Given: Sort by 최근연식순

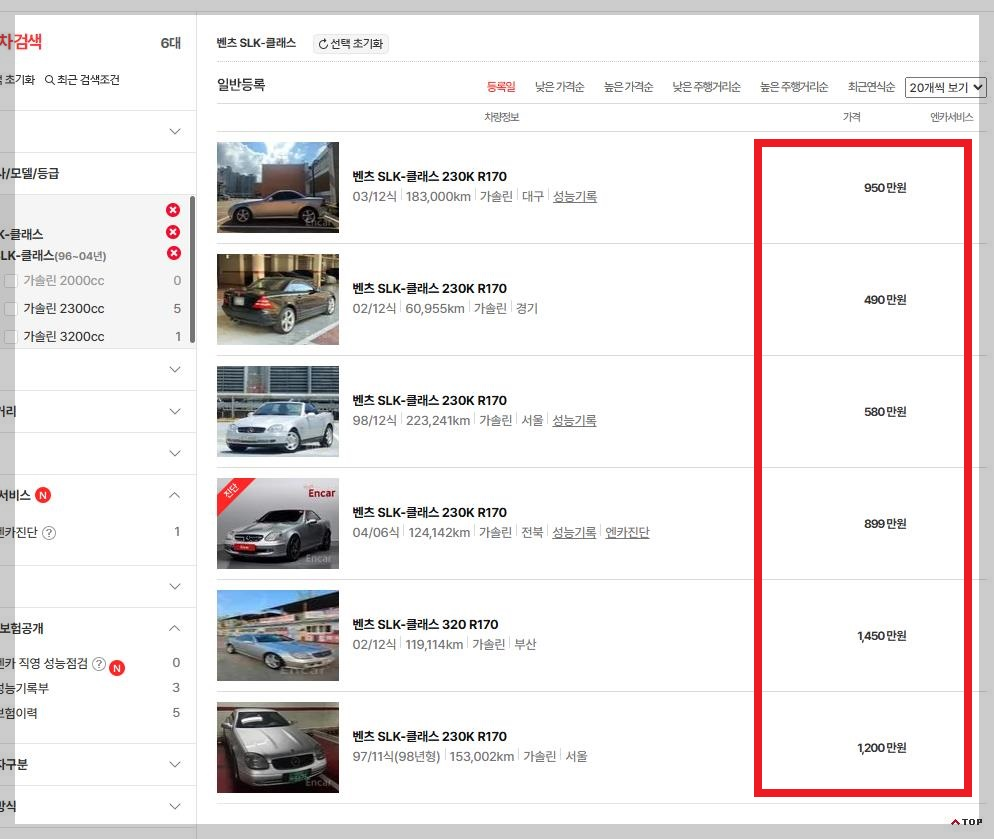Looking at the screenshot, I should tap(871, 87).
